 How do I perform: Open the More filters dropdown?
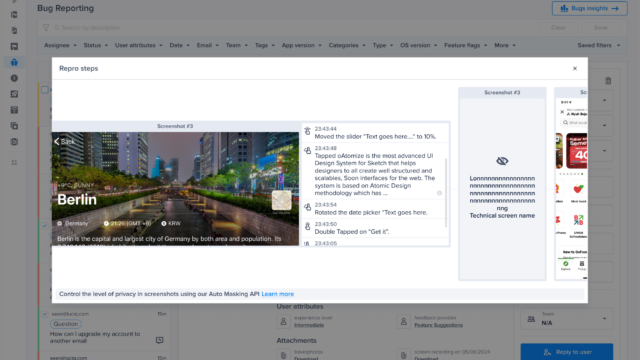[x=505, y=45]
